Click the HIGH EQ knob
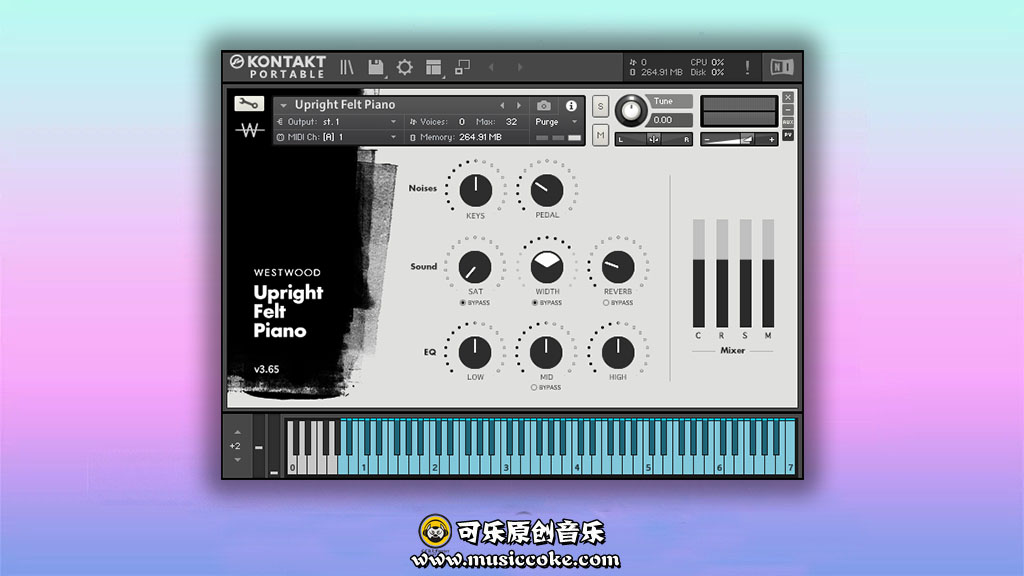Screen dimensions: 1024x576 (618, 352)
